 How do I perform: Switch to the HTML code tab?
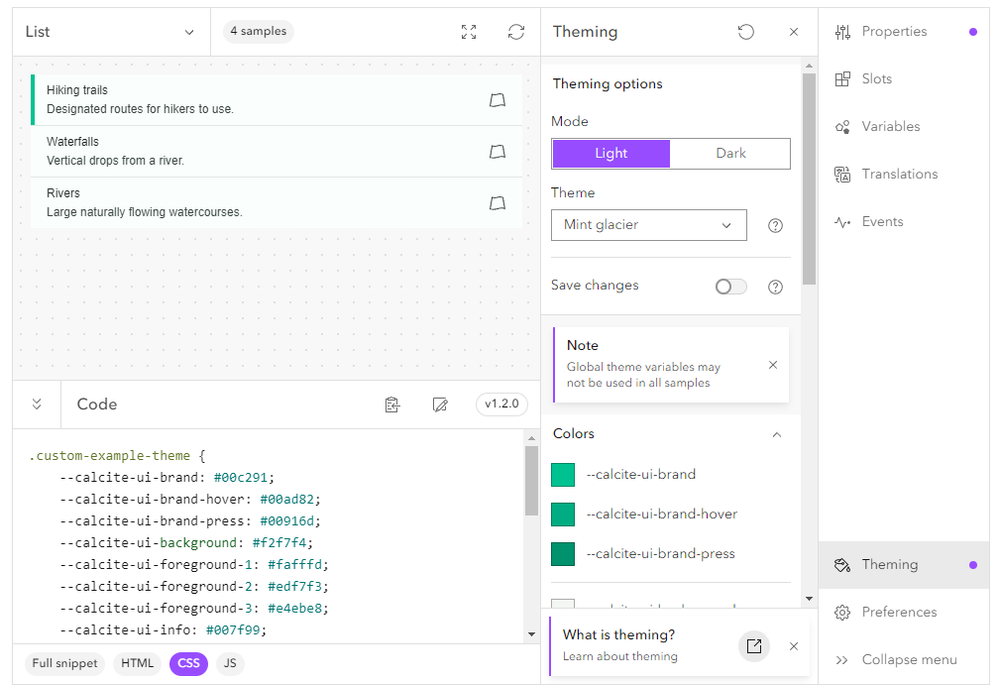click(137, 663)
